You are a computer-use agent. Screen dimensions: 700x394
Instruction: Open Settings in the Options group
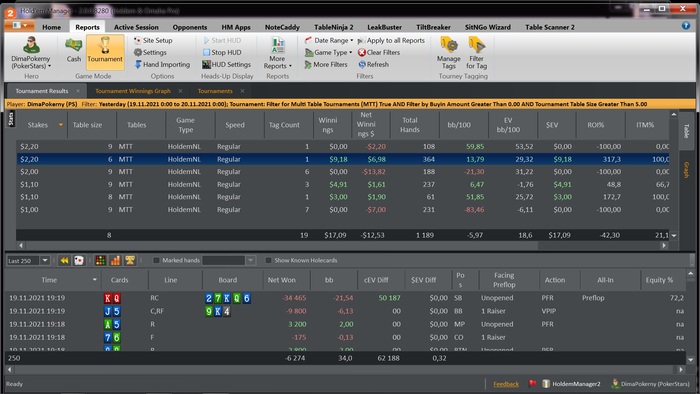150,52
